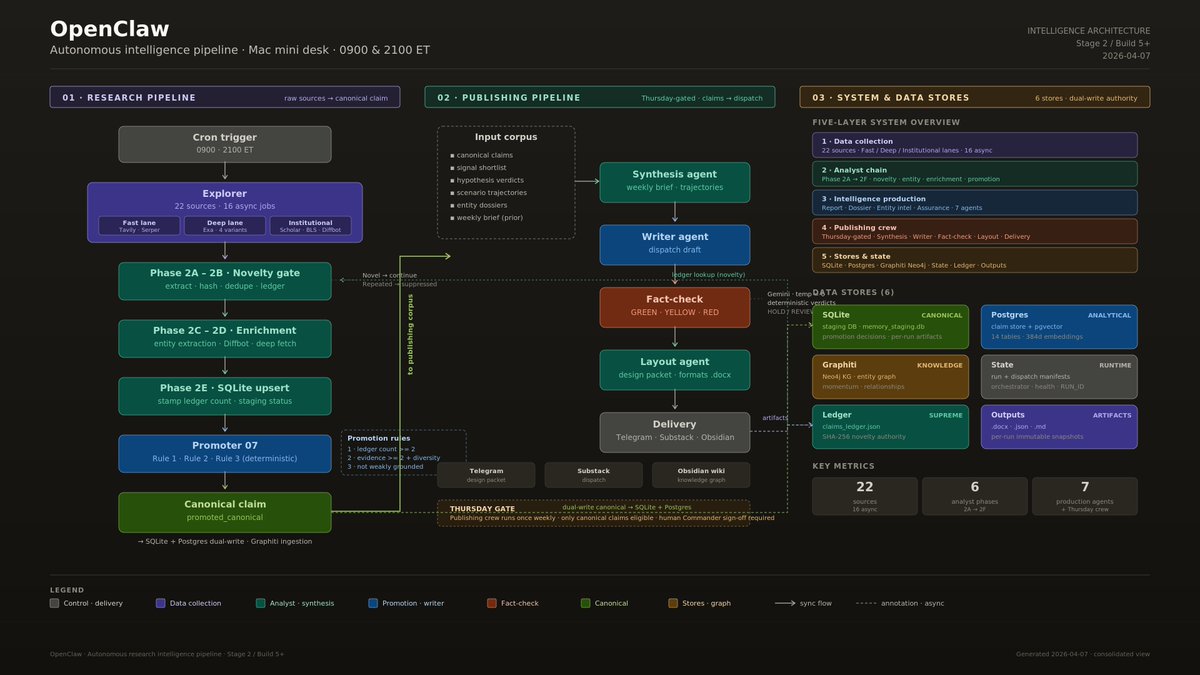Open the 03 · System & Data Stores header
Screen dimensions: 1200x675
[890, 97]
